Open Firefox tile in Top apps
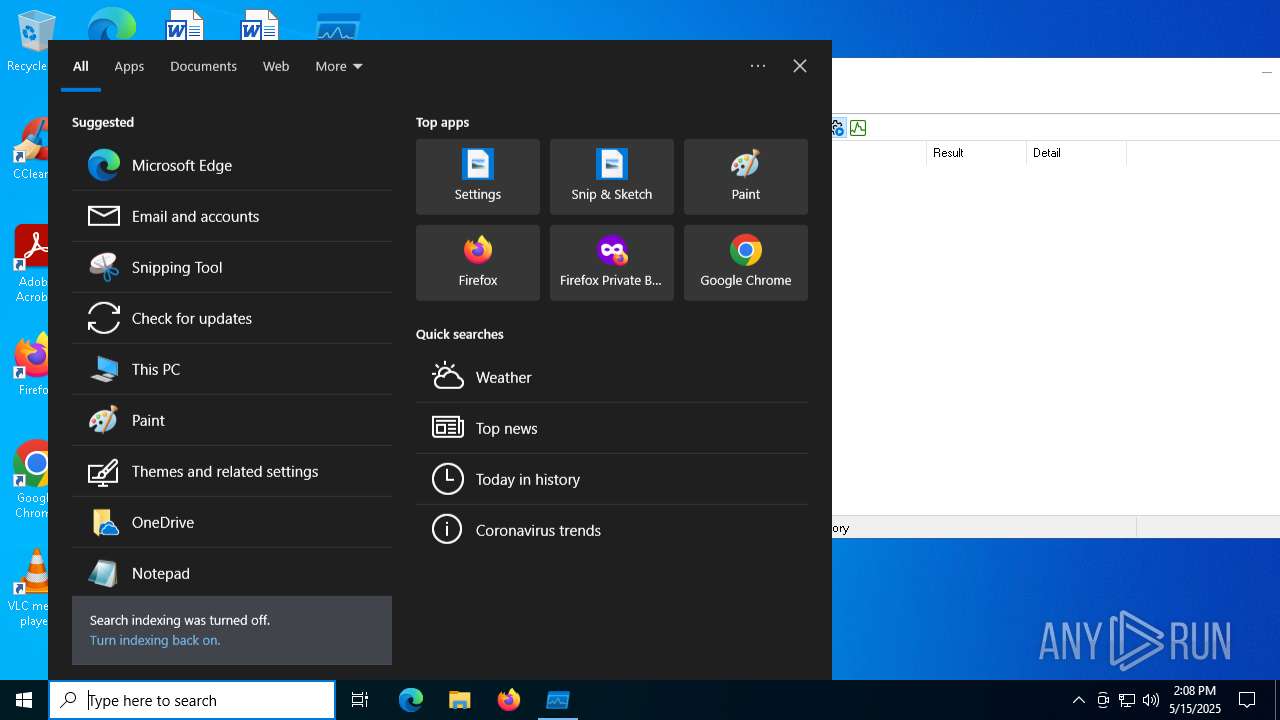 (478, 263)
